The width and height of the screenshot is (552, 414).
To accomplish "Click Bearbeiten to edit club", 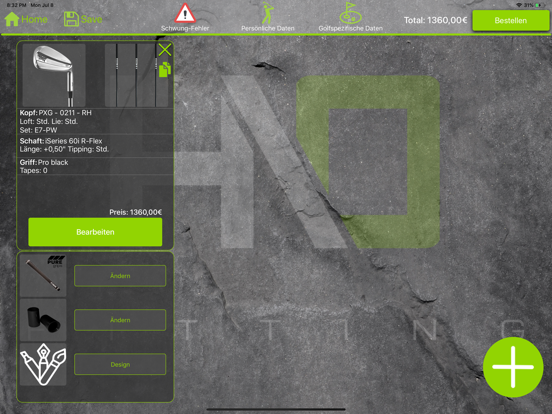I will click(x=95, y=232).
